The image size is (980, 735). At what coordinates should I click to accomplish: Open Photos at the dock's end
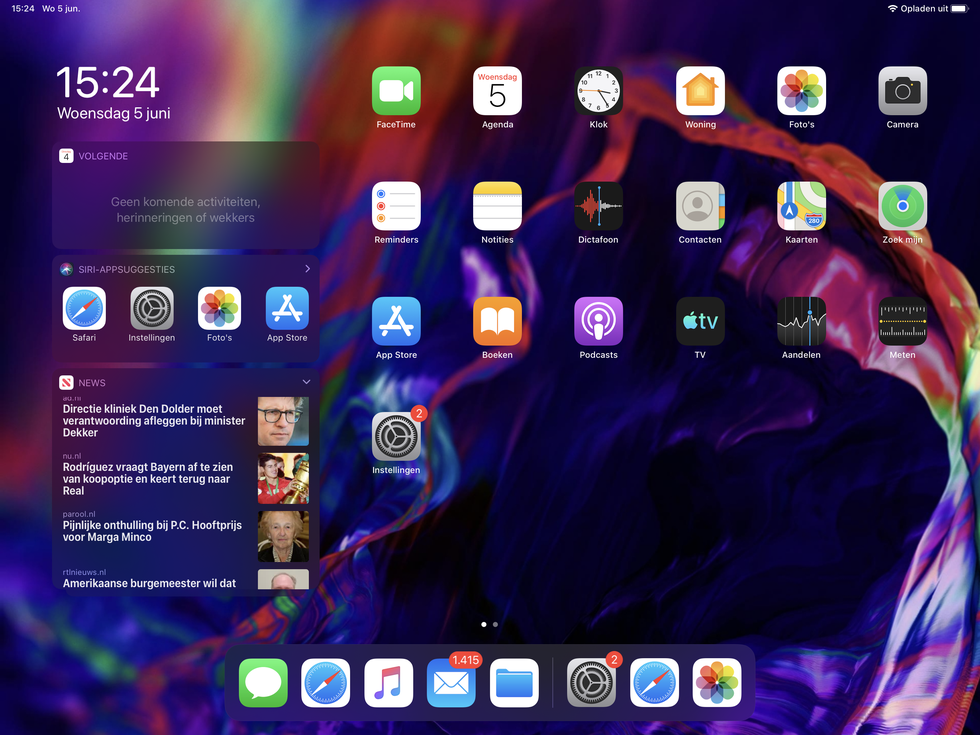click(717, 682)
